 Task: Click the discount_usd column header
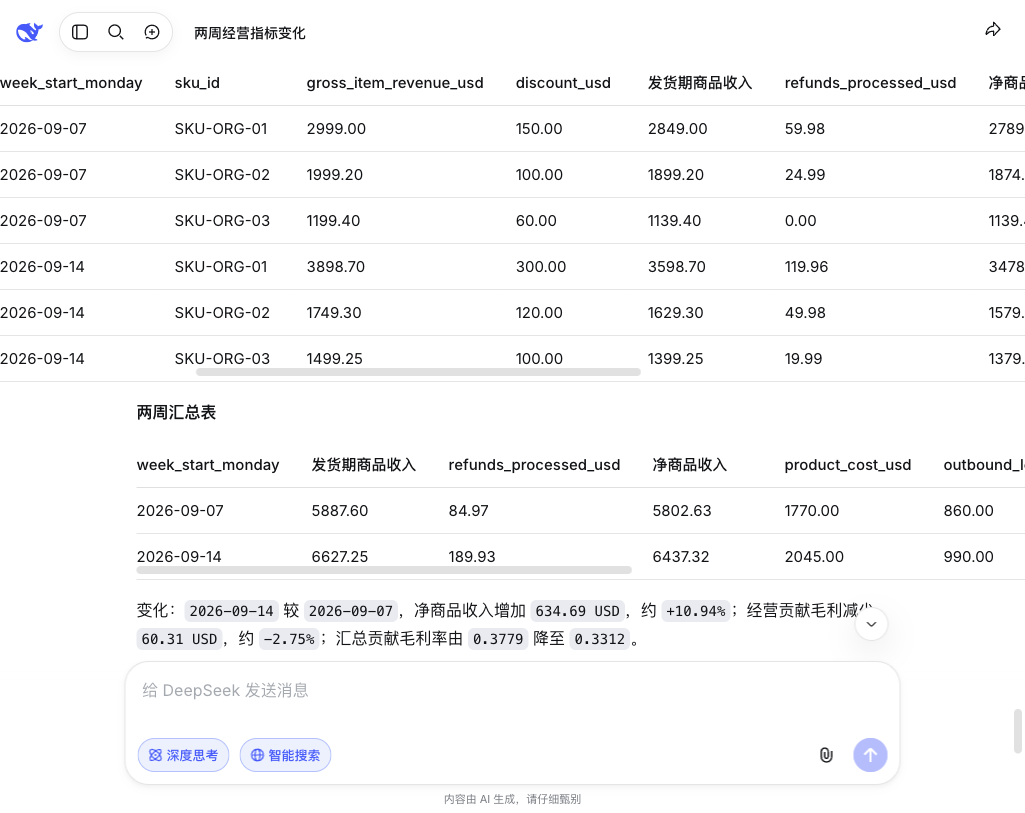point(563,83)
